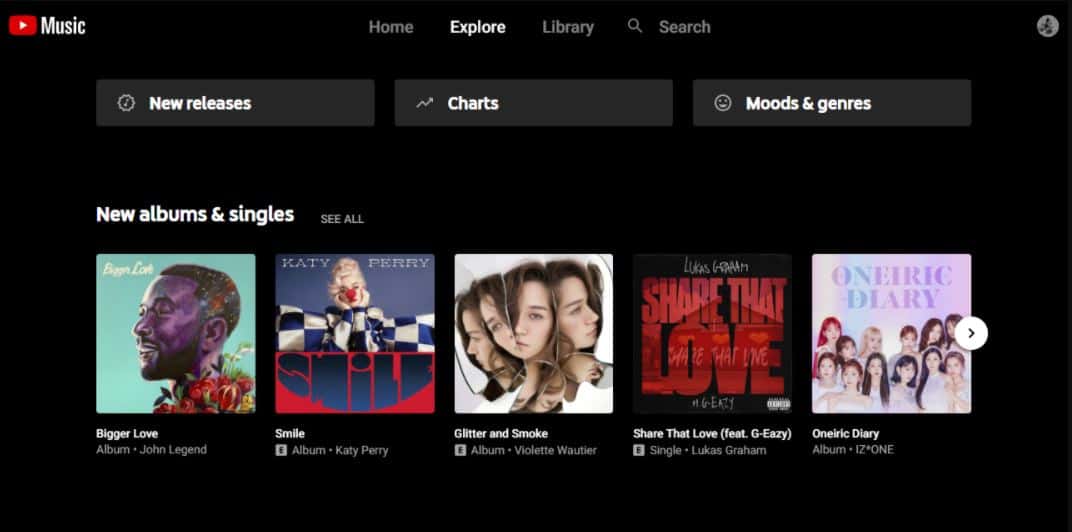Go to the Library tab
This screenshot has width=1072, height=532.
click(x=568, y=27)
